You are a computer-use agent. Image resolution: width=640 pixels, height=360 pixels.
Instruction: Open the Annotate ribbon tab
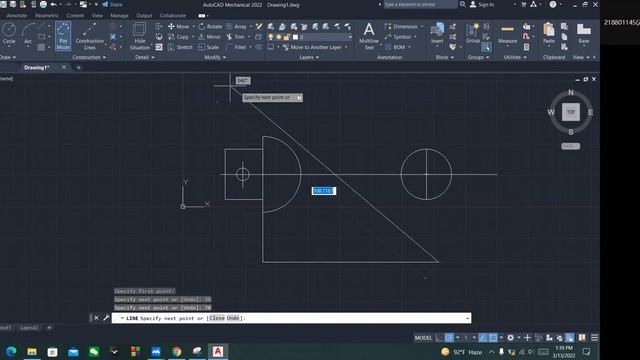pos(16,16)
